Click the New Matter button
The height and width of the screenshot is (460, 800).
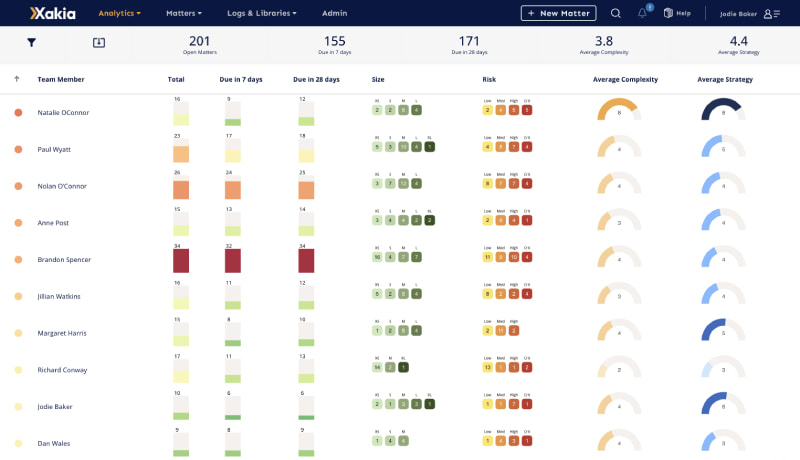point(558,13)
